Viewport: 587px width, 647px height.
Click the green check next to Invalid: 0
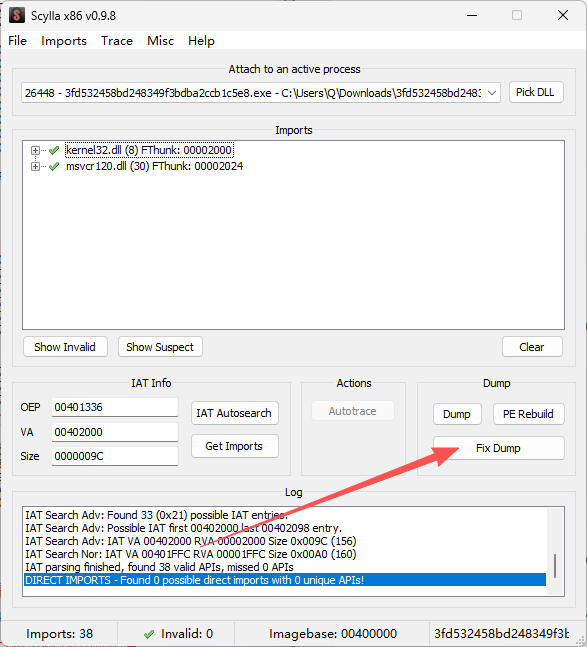149,634
